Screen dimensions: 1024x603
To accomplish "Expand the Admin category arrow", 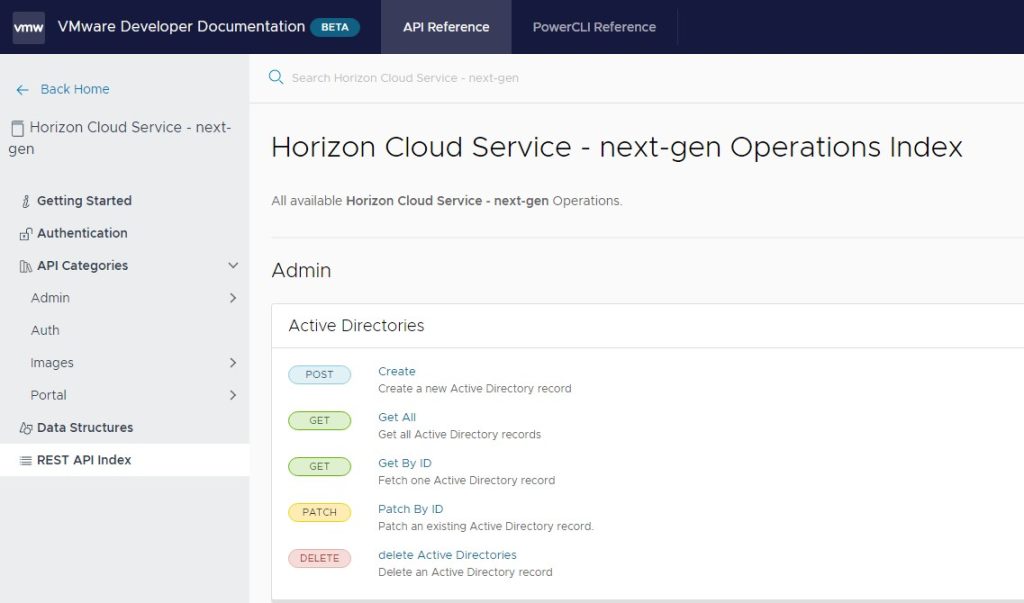I will click(x=233, y=298).
